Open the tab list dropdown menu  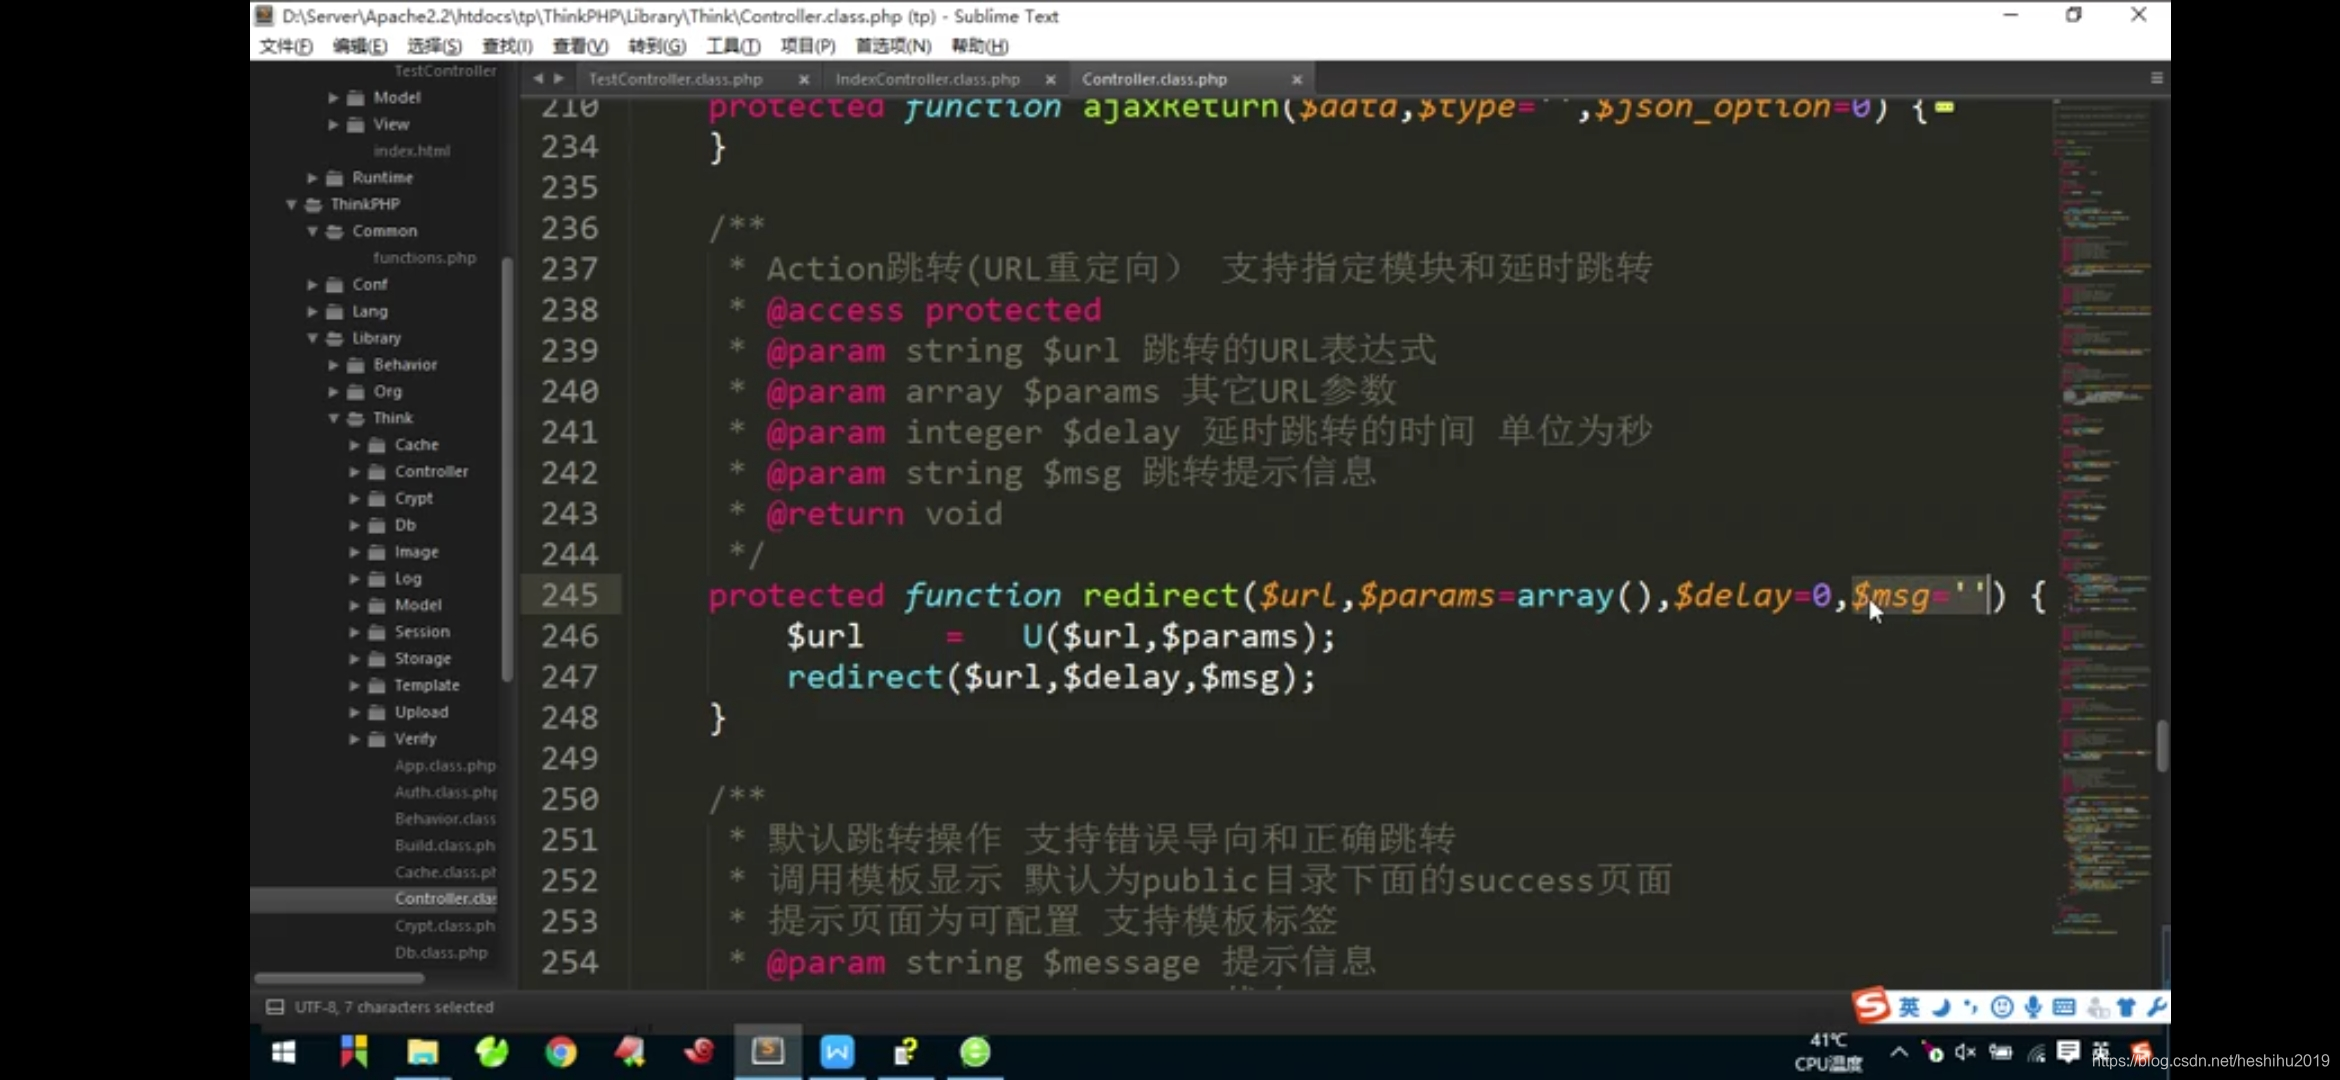coord(2156,78)
